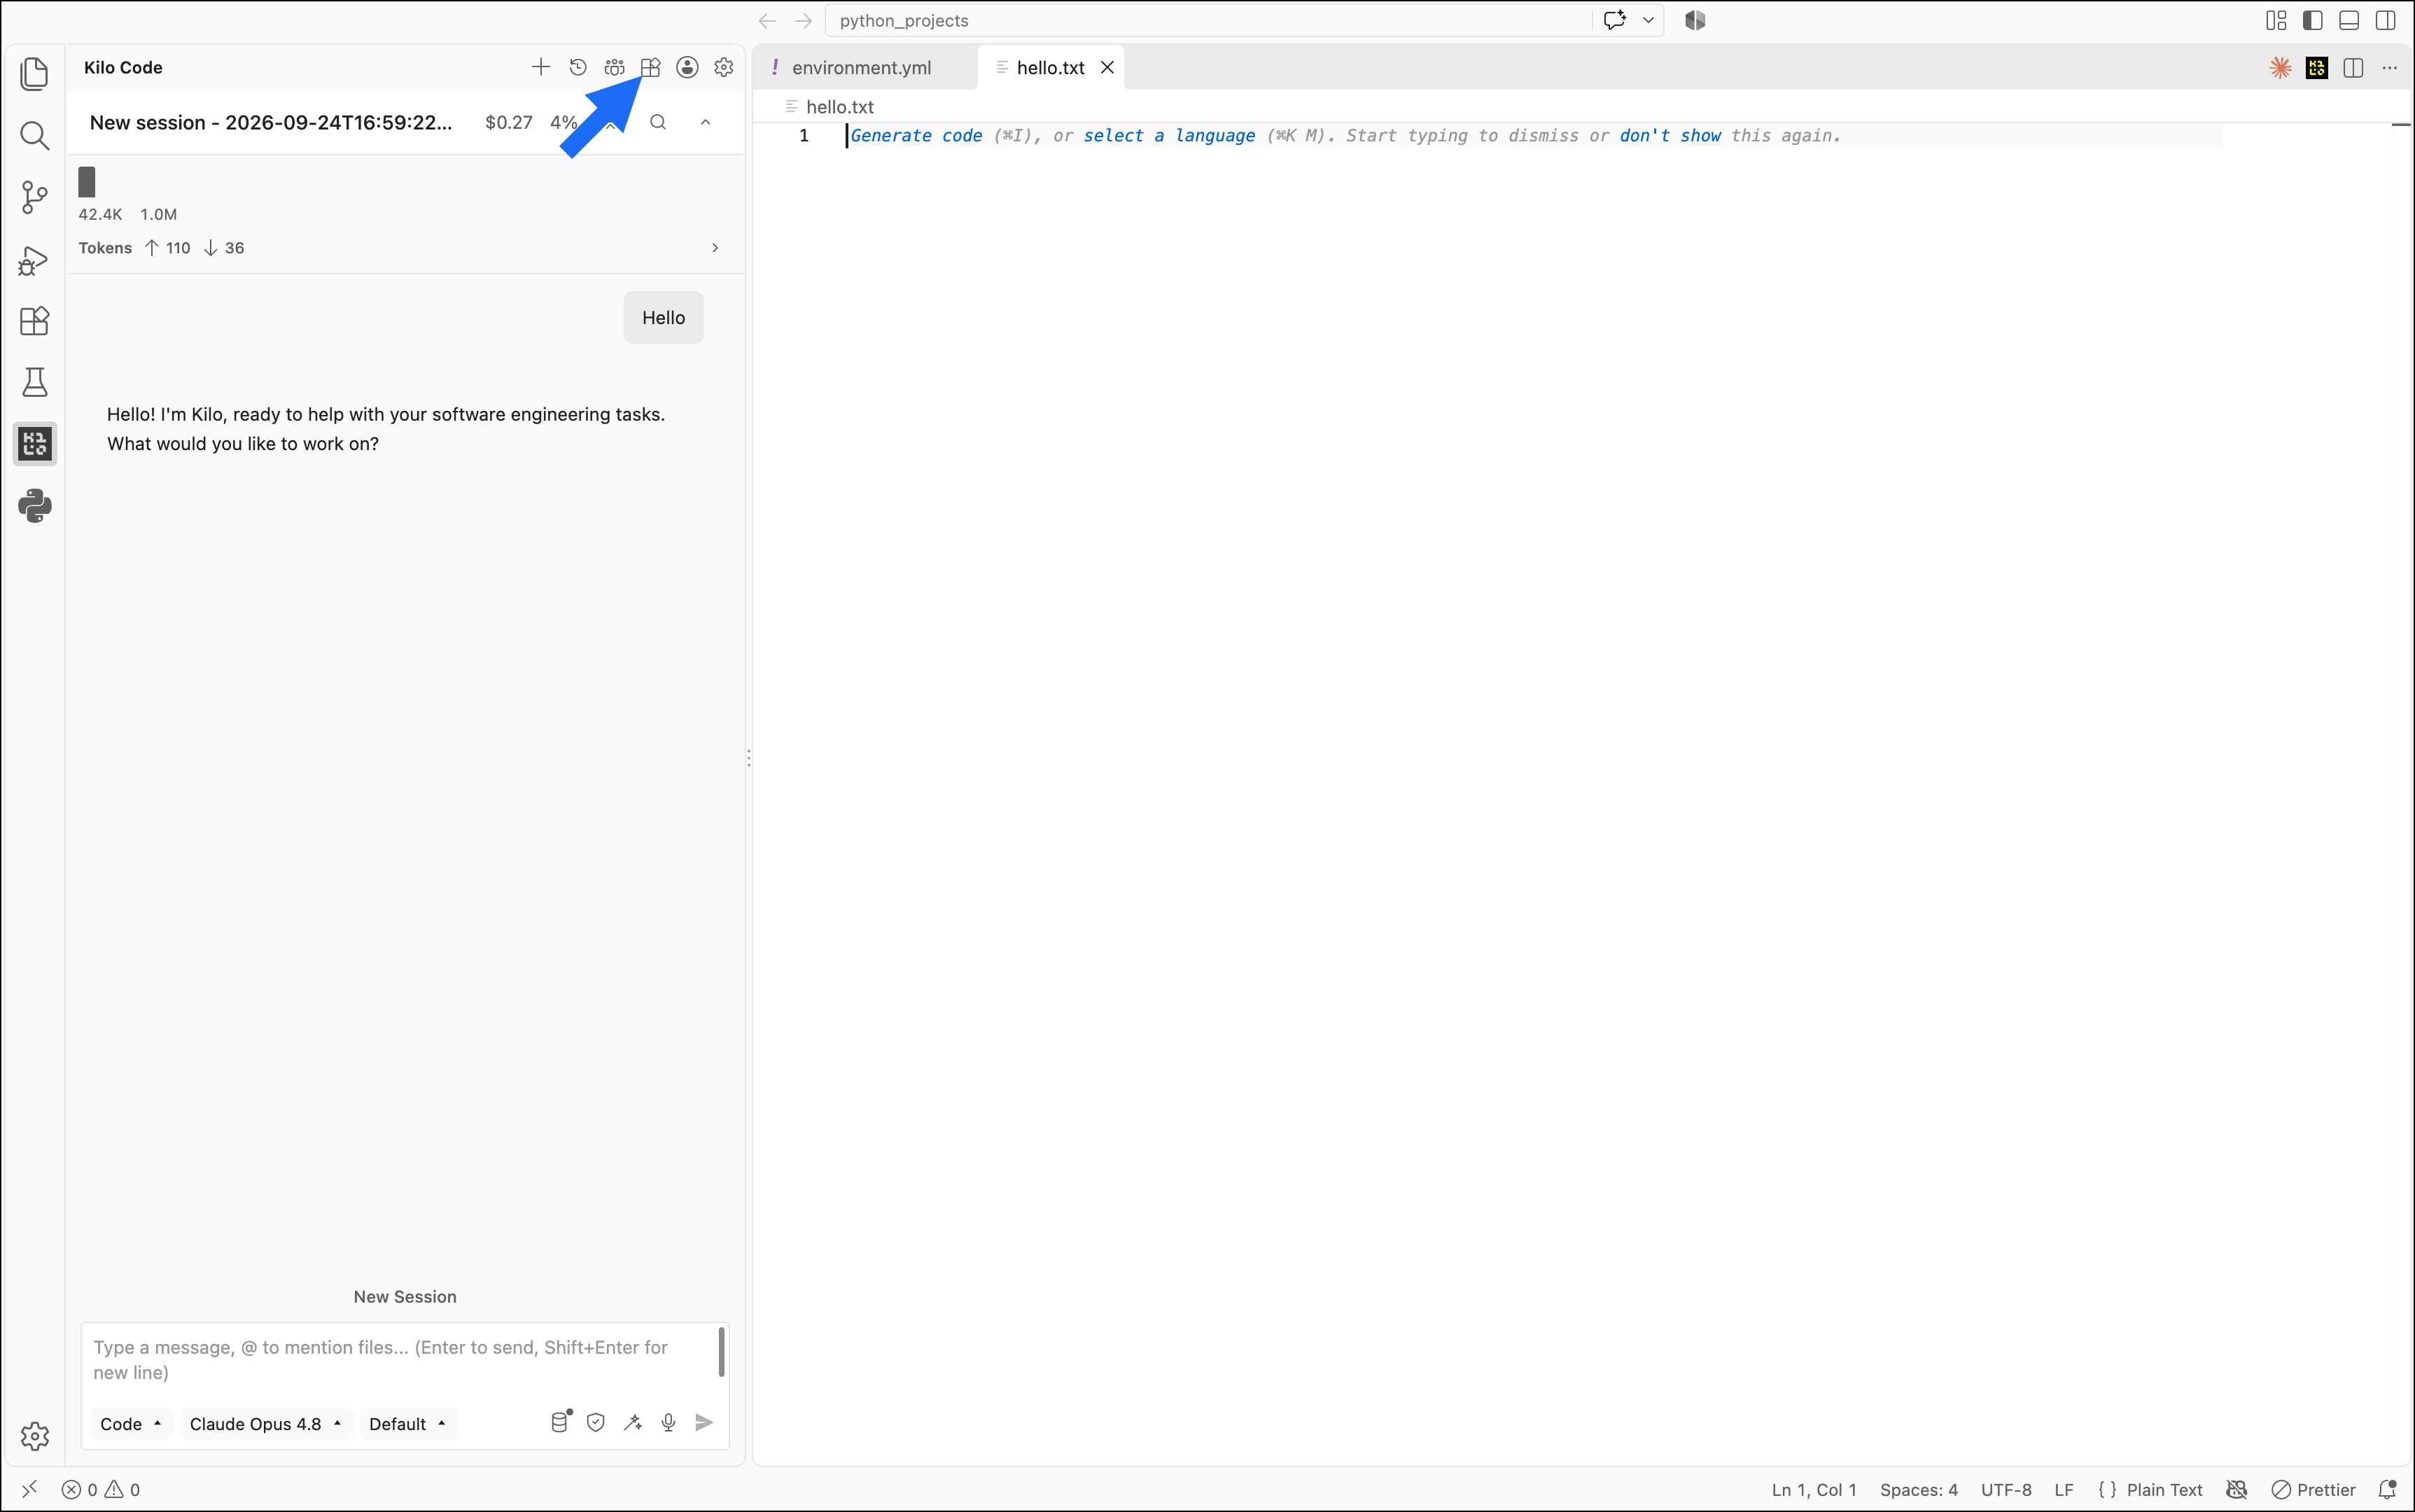Change Plain Text language mode
The height and width of the screenshot is (1512, 2415).
click(x=2165, y=1489)
